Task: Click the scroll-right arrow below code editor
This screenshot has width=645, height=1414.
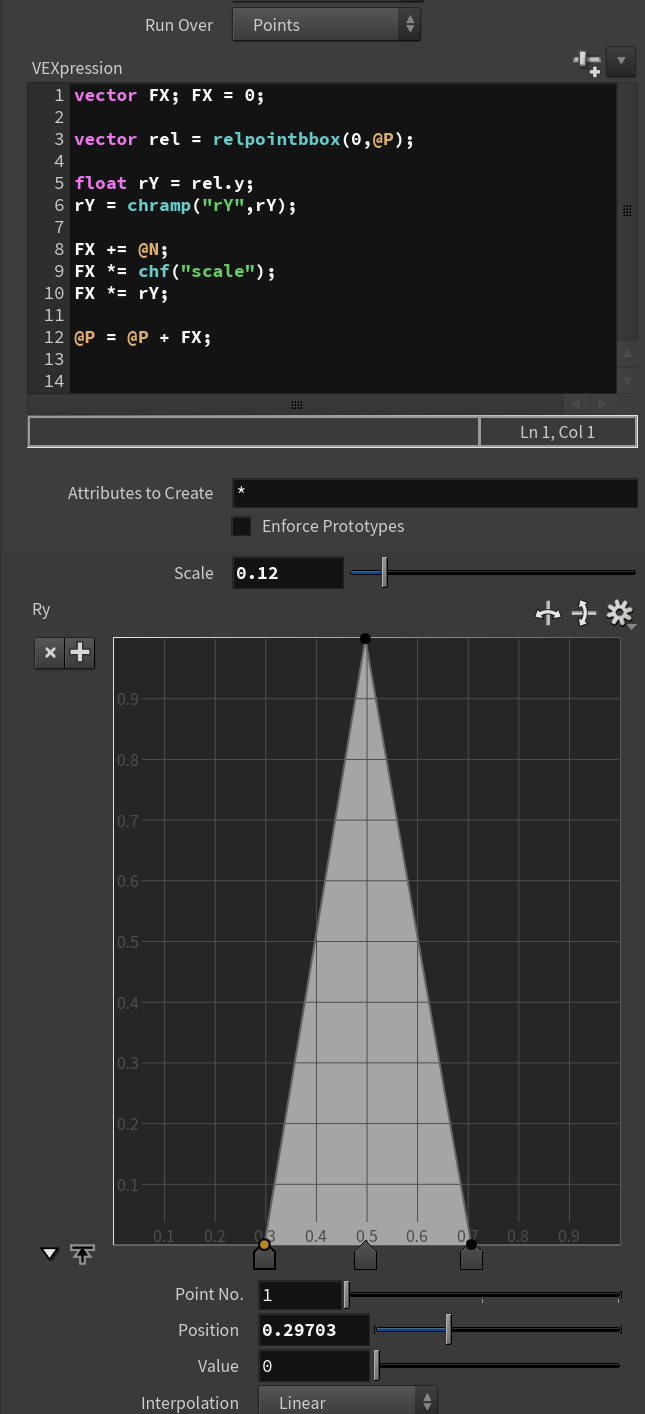Action: click(602, 405)
